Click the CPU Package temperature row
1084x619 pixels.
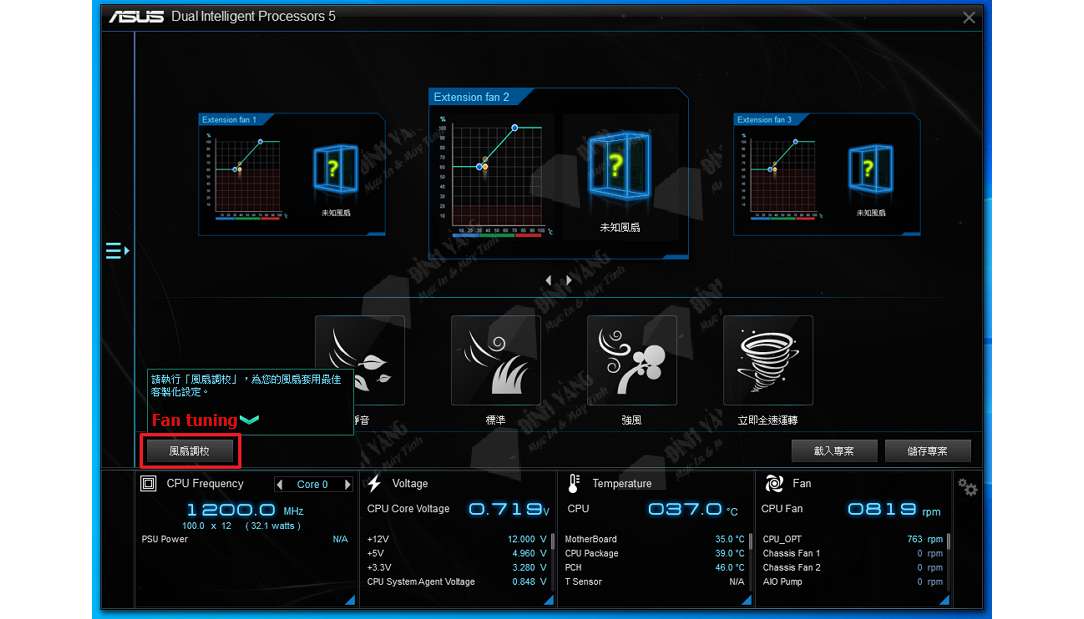655,553
